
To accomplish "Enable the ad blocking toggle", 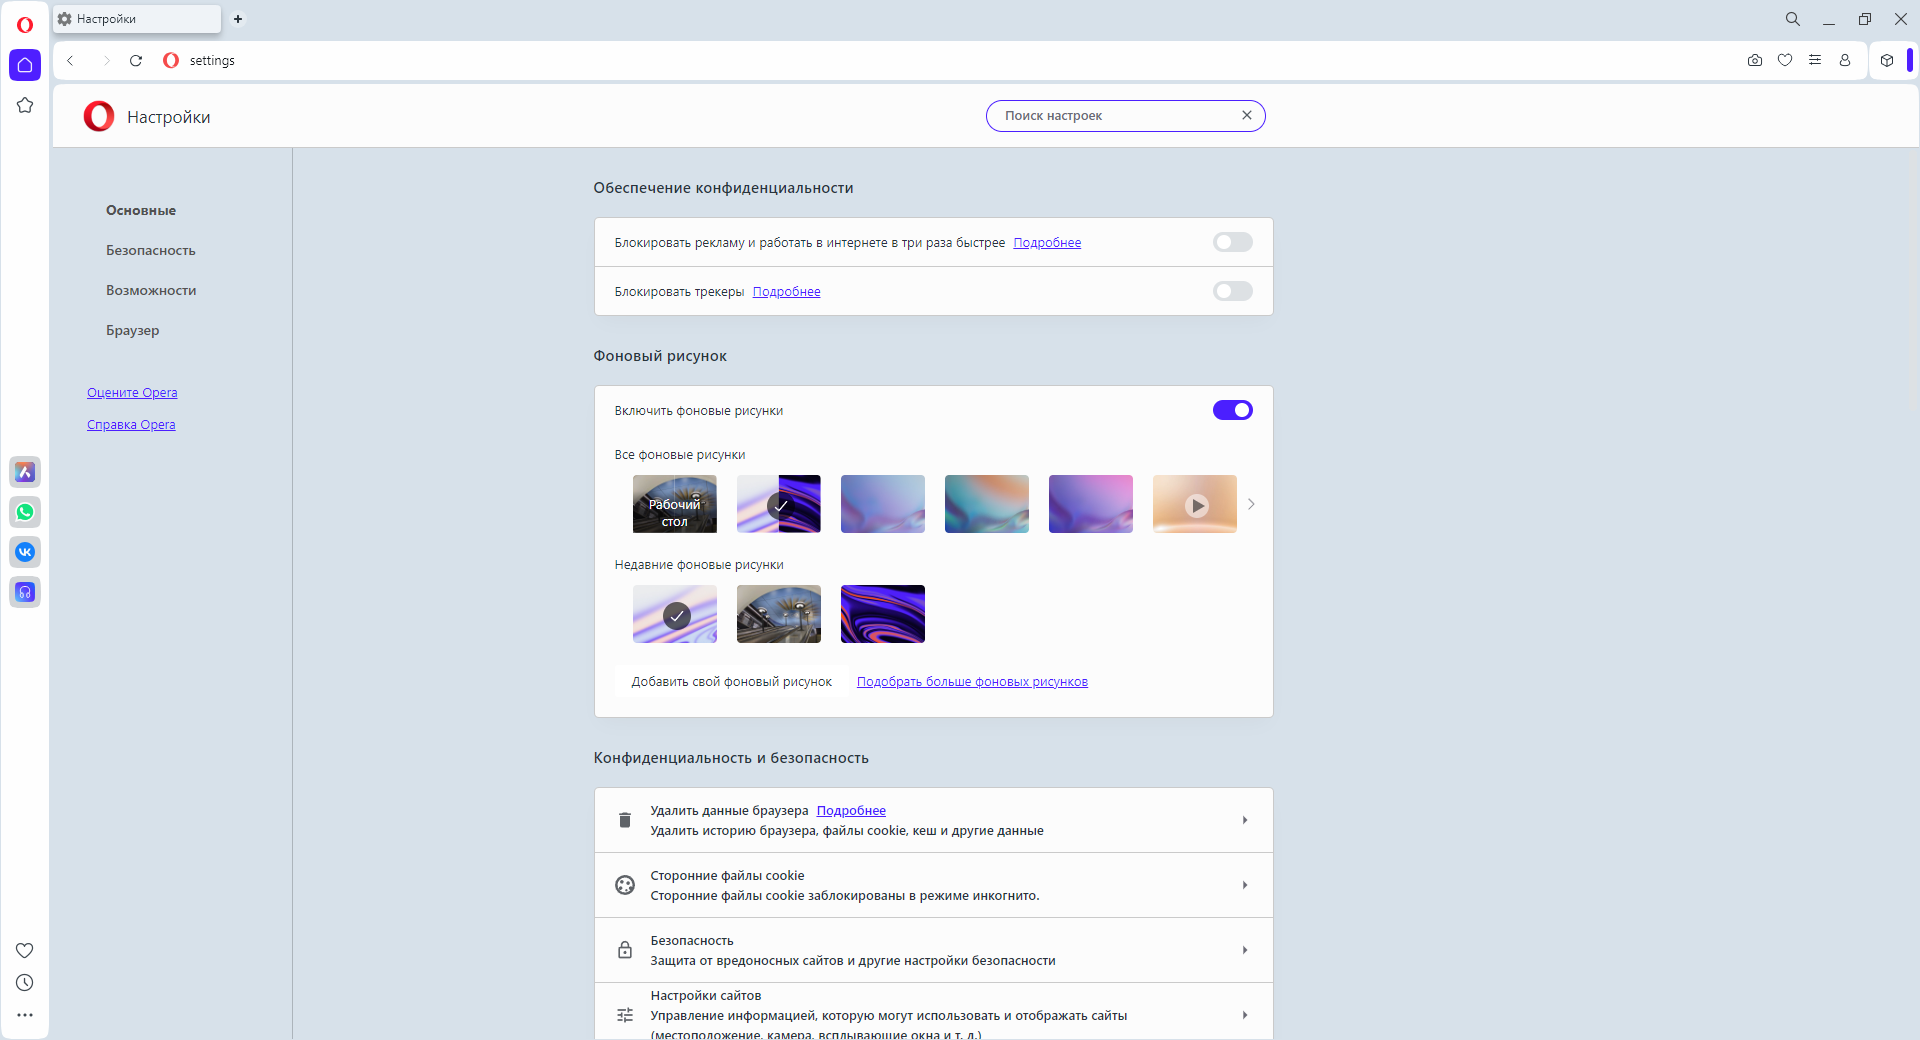I will pyautogui.click(x=1232, y=242).
